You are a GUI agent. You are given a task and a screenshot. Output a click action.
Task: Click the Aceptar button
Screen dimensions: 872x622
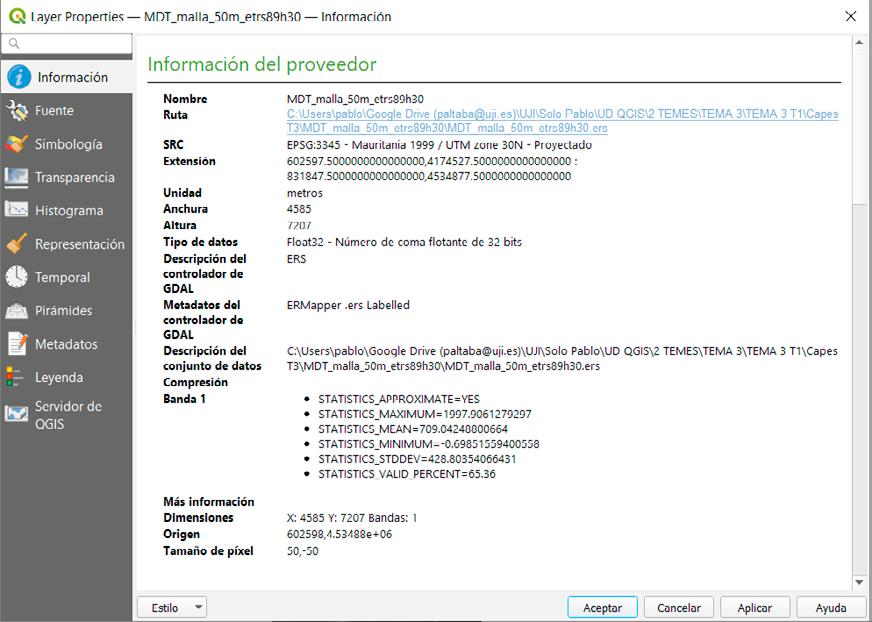click(602, 608)
